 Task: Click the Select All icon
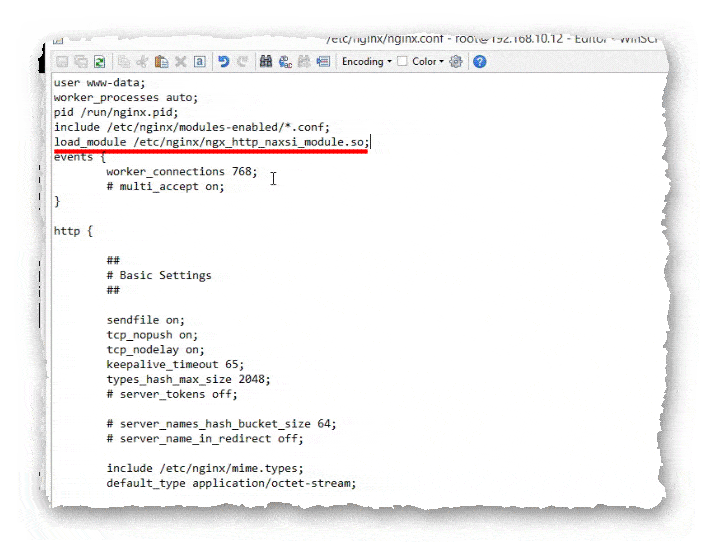coord(200,61)
